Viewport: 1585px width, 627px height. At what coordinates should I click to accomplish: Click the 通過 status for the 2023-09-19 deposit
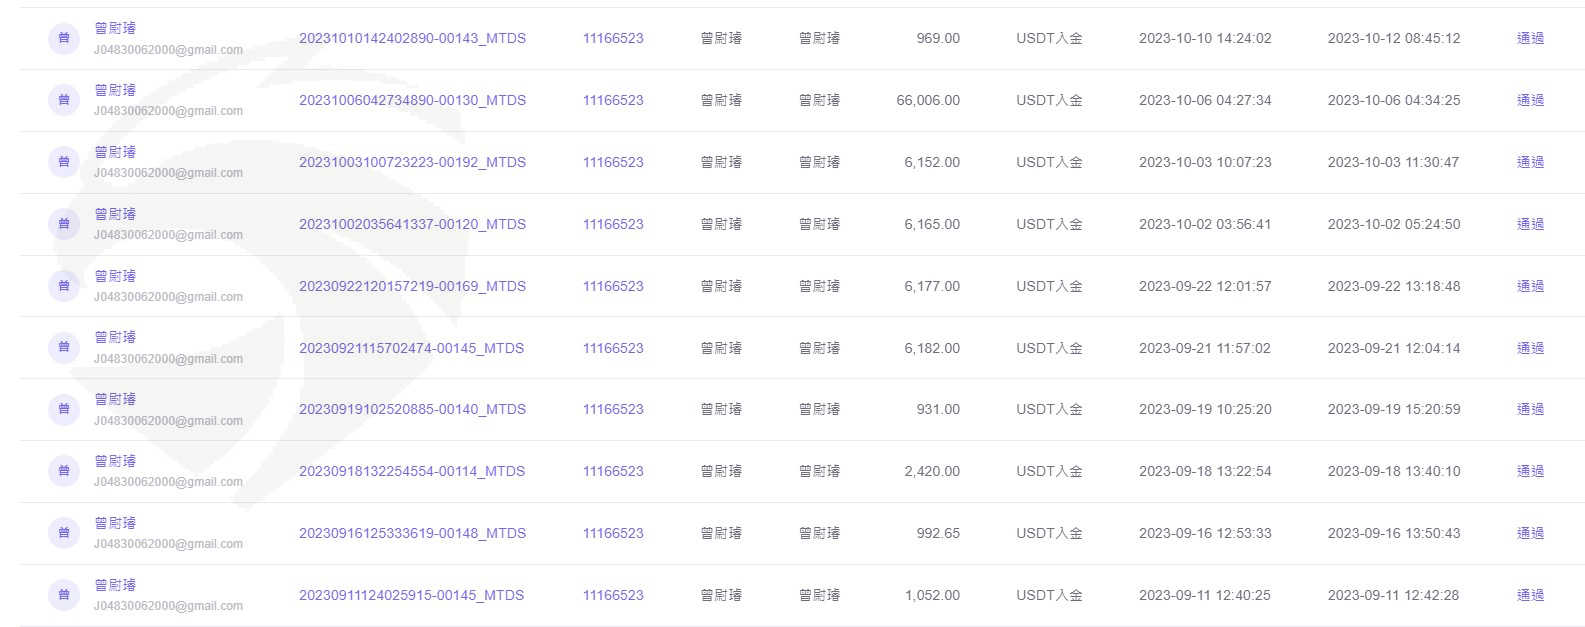point(1530,409)
